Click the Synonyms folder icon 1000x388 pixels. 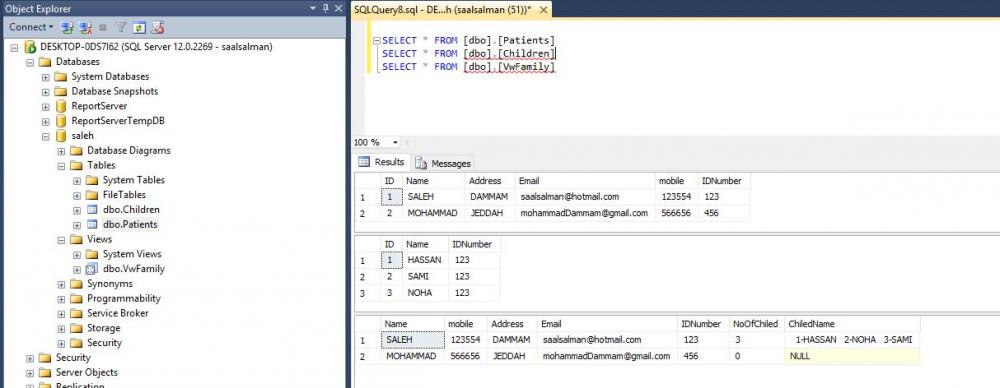[77, 283]
